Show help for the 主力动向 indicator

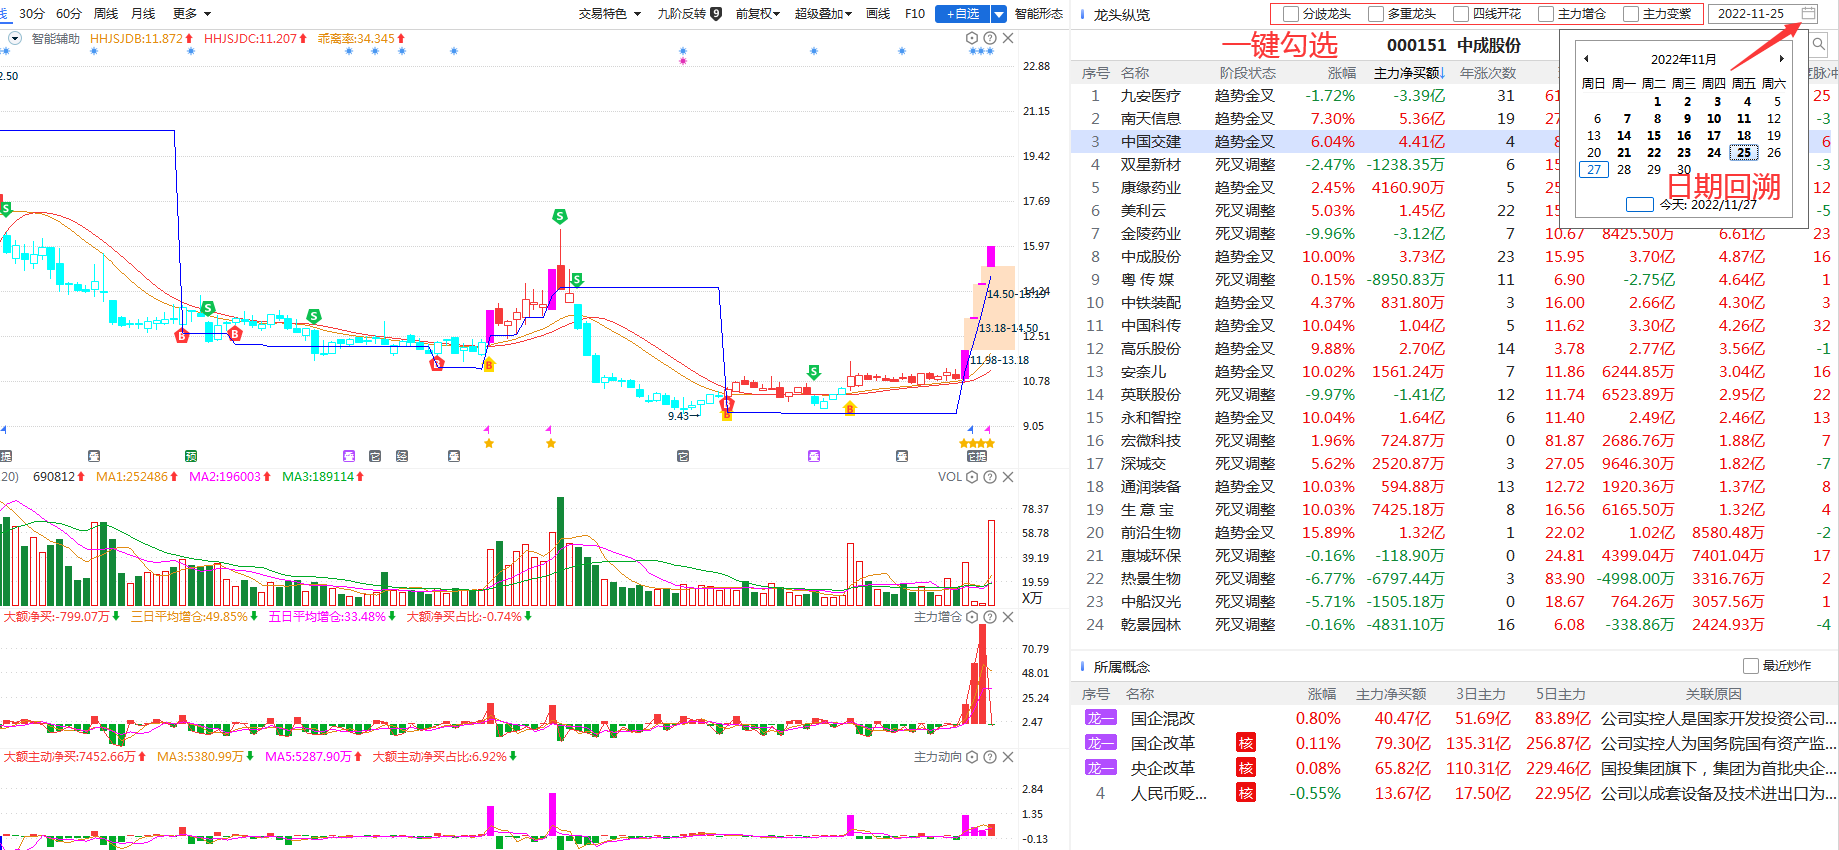coord(990,757)
